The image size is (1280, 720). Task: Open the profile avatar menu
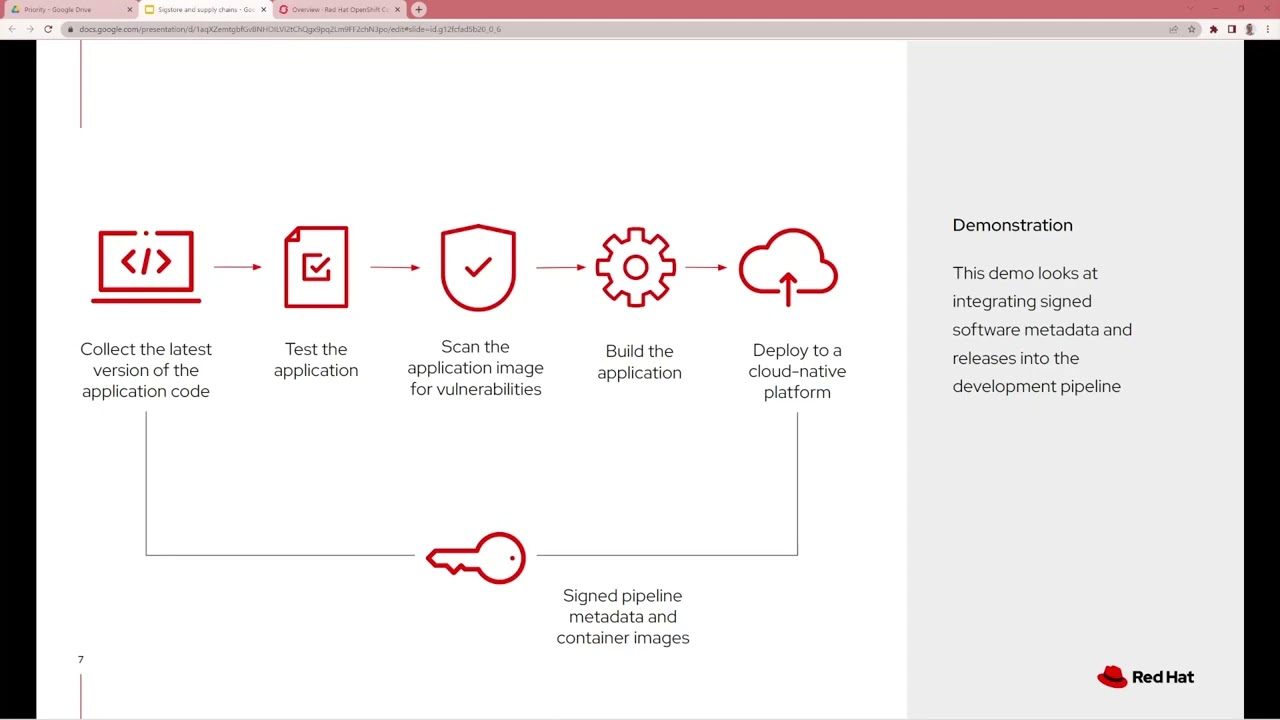coord(1250,29)
